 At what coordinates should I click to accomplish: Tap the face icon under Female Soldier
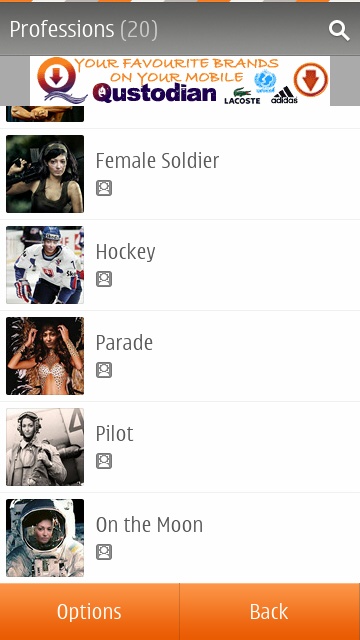click(x=104, y=188)
